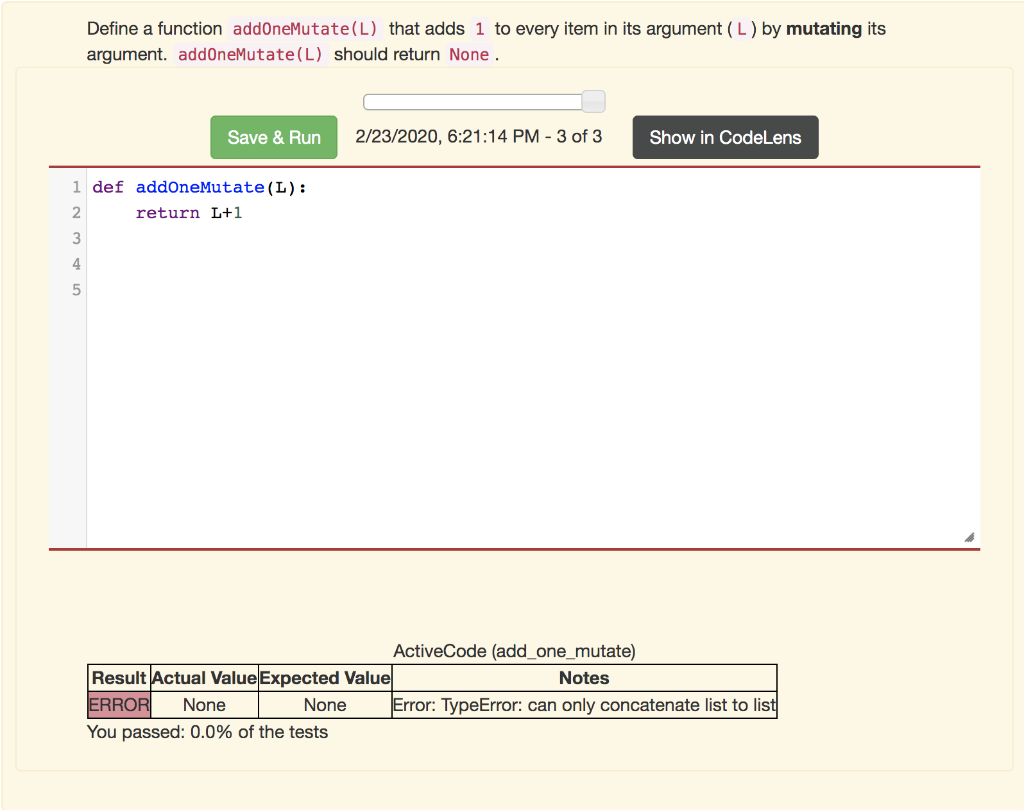Click the L+1 expression on line 2
Viewport: 1024px width, 810px height.
tap(229, 212)
